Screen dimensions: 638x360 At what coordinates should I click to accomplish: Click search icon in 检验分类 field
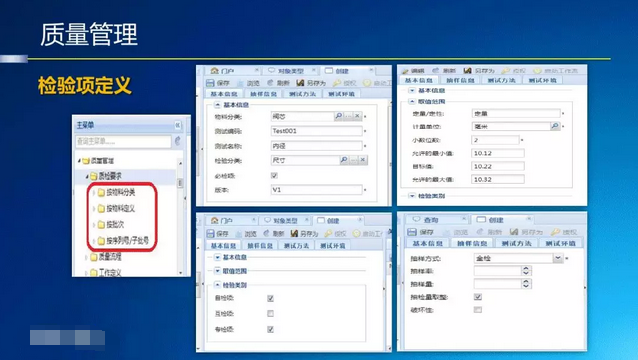[344, 160]
